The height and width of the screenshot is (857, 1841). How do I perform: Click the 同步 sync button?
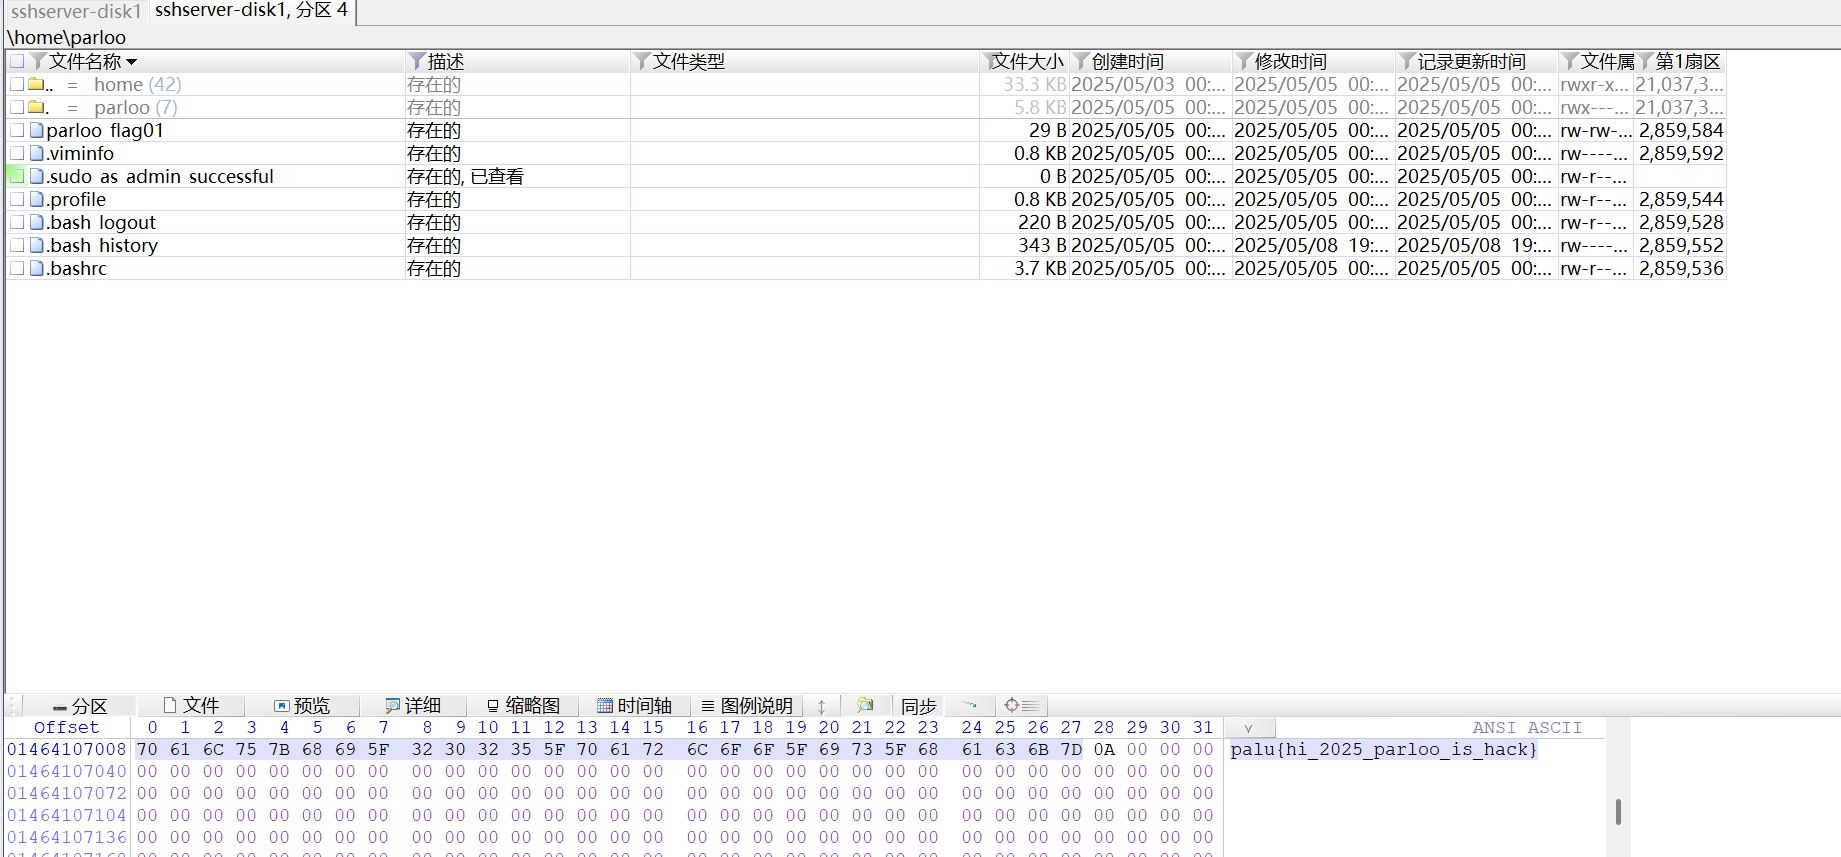918,706
